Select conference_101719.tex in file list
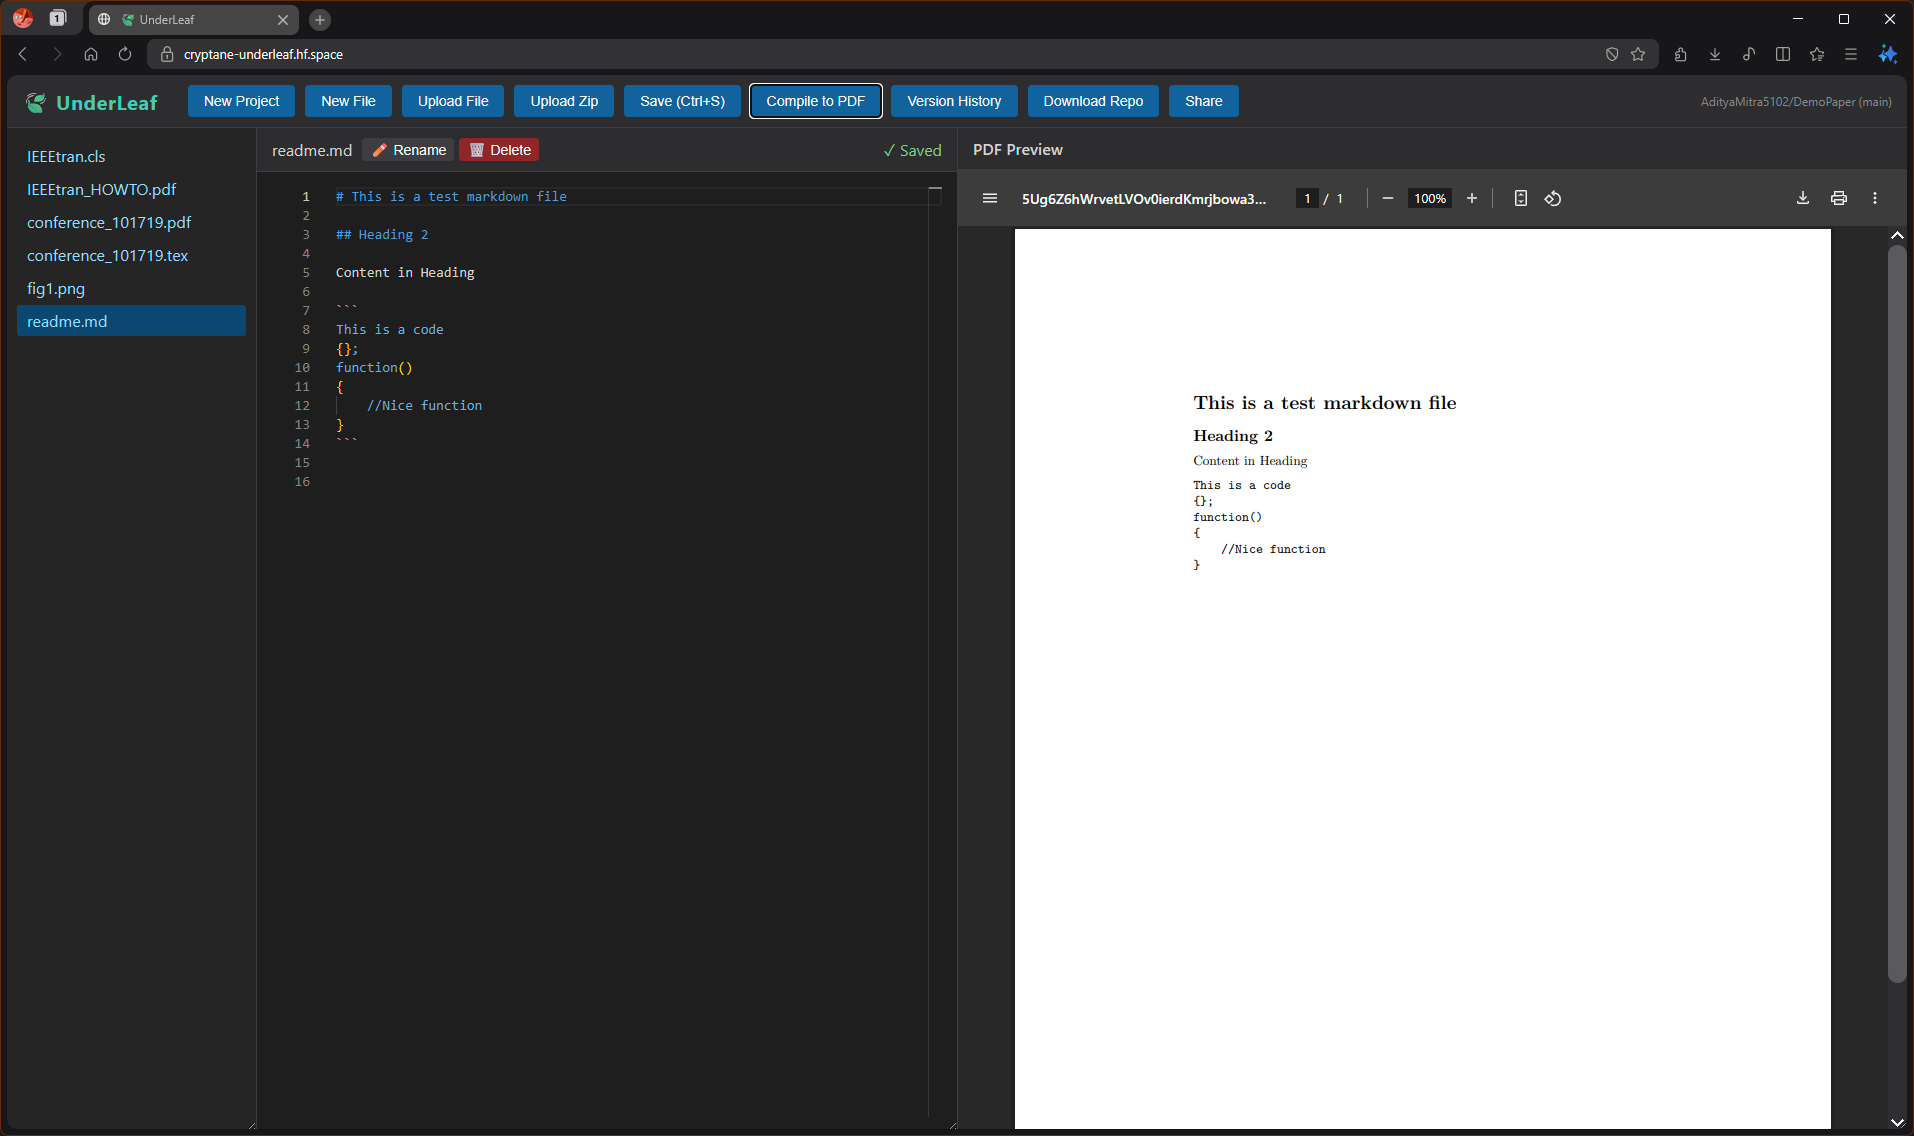Image resolution: width=1914 pixels, height=1136 pixels. 107,255
